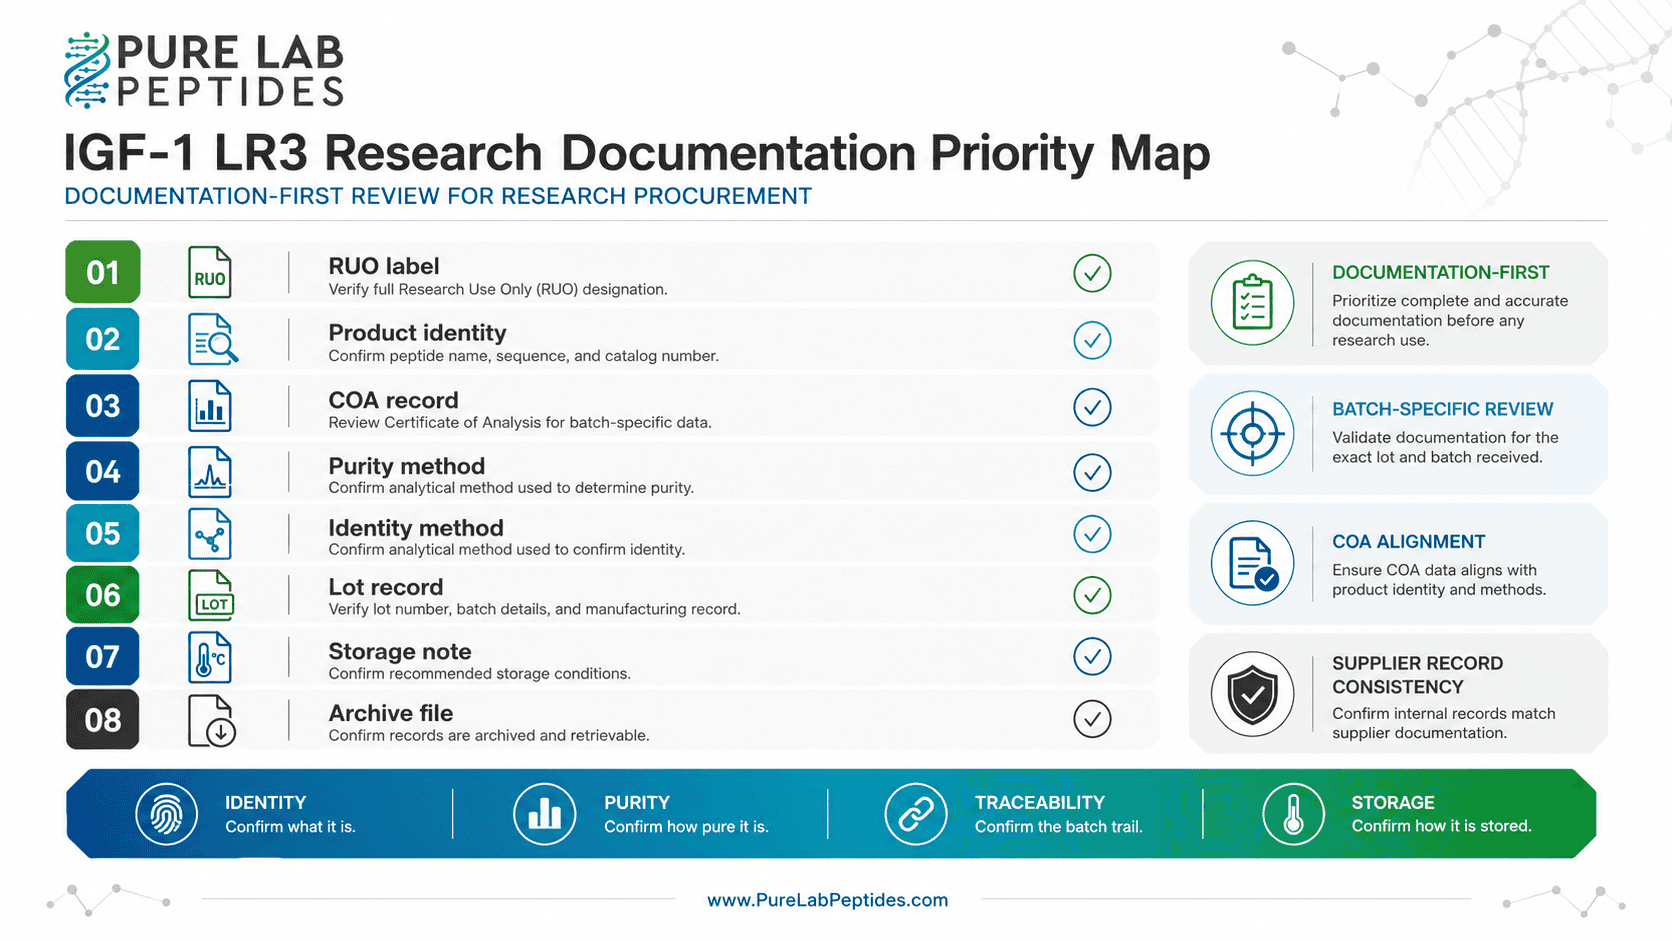This screenshot has width=1672, height=941.
Task: Click the COA record title
Action: coord(393,400)
